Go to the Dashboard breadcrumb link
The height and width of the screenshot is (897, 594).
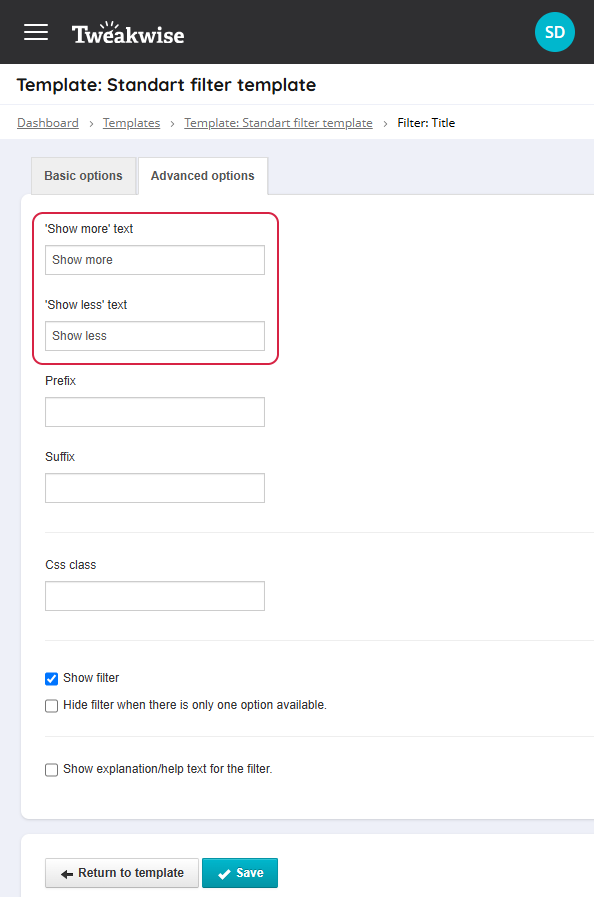pos(48,123)
